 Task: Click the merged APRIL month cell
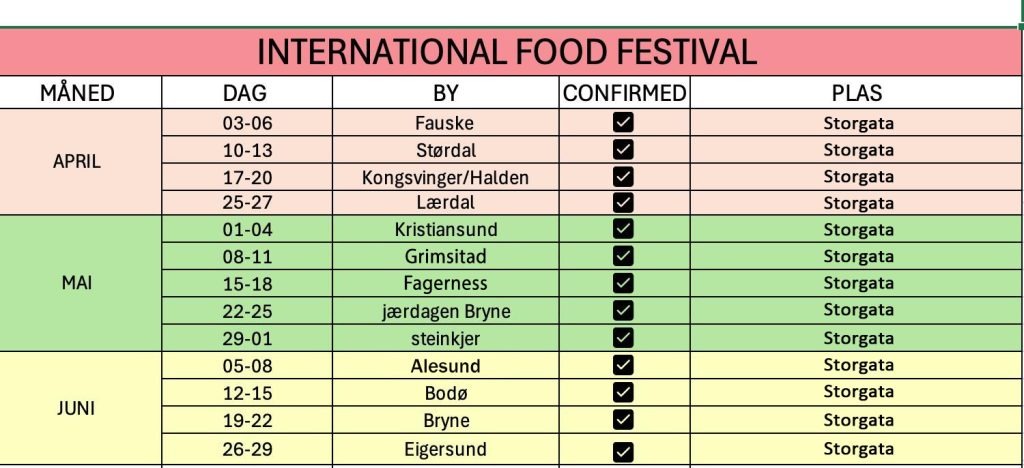(x=80, y=162)
